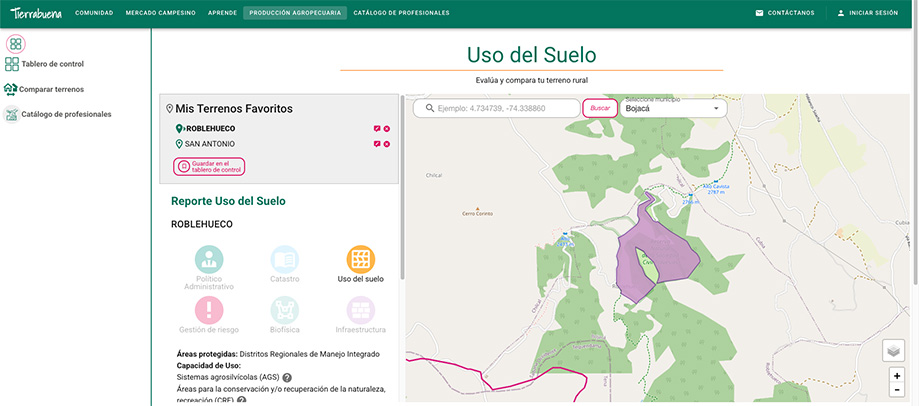This screenshot has width=919, height=406.
Task: Select SAN ANTONIO favorite terrain
Action: pyautogui.click(x=210, y=144)
